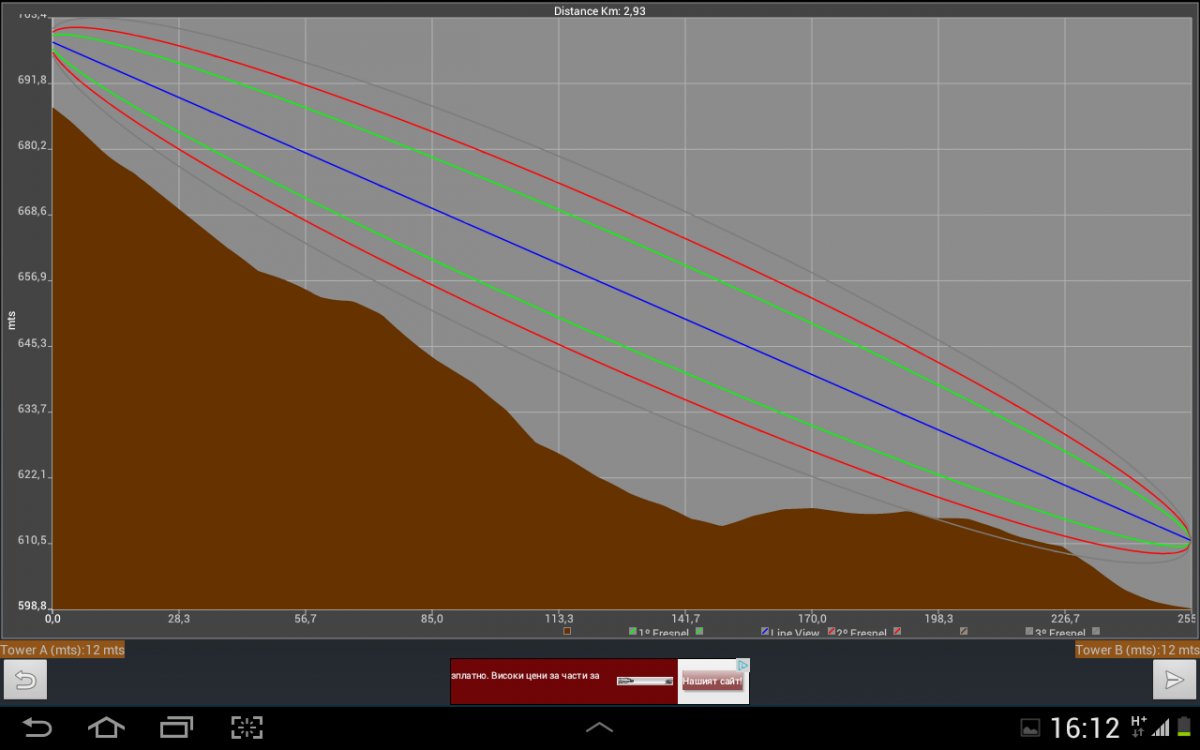
Task: Tap the battery indicator icon
Action: pos(1184,727)
